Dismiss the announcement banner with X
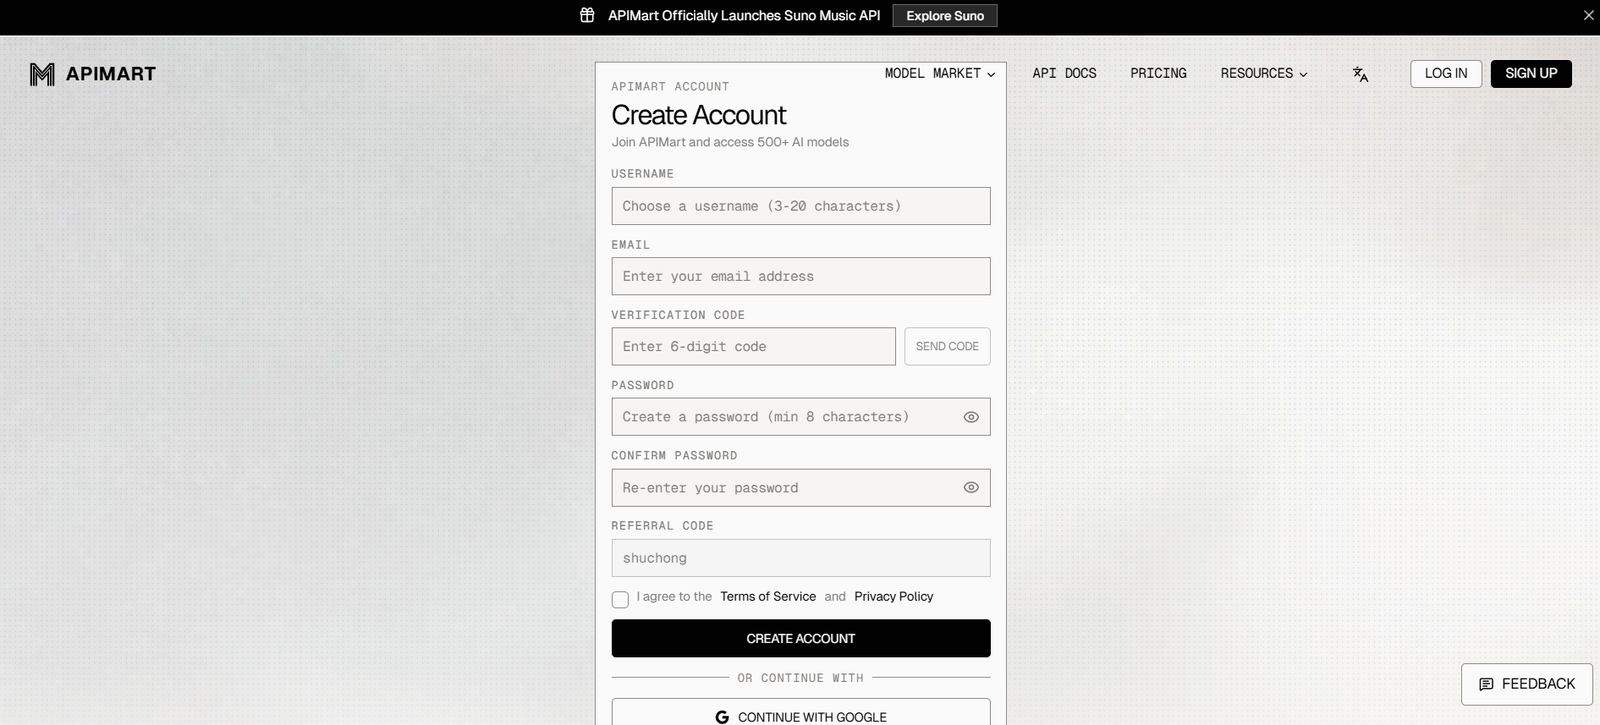This screenshot has height=725, width=1600. click(x=1588, y=15)
